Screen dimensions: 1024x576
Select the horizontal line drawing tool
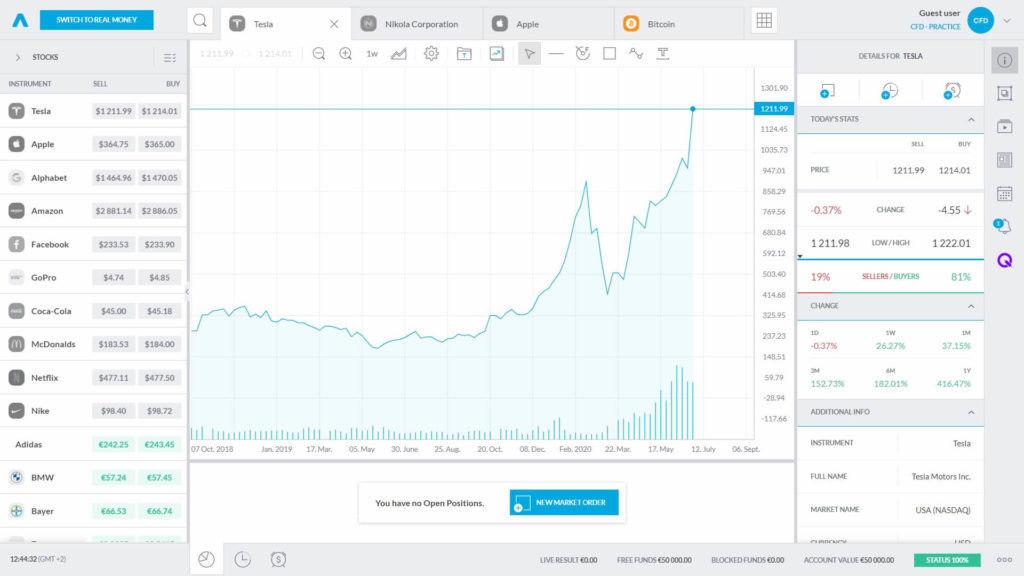556,54
